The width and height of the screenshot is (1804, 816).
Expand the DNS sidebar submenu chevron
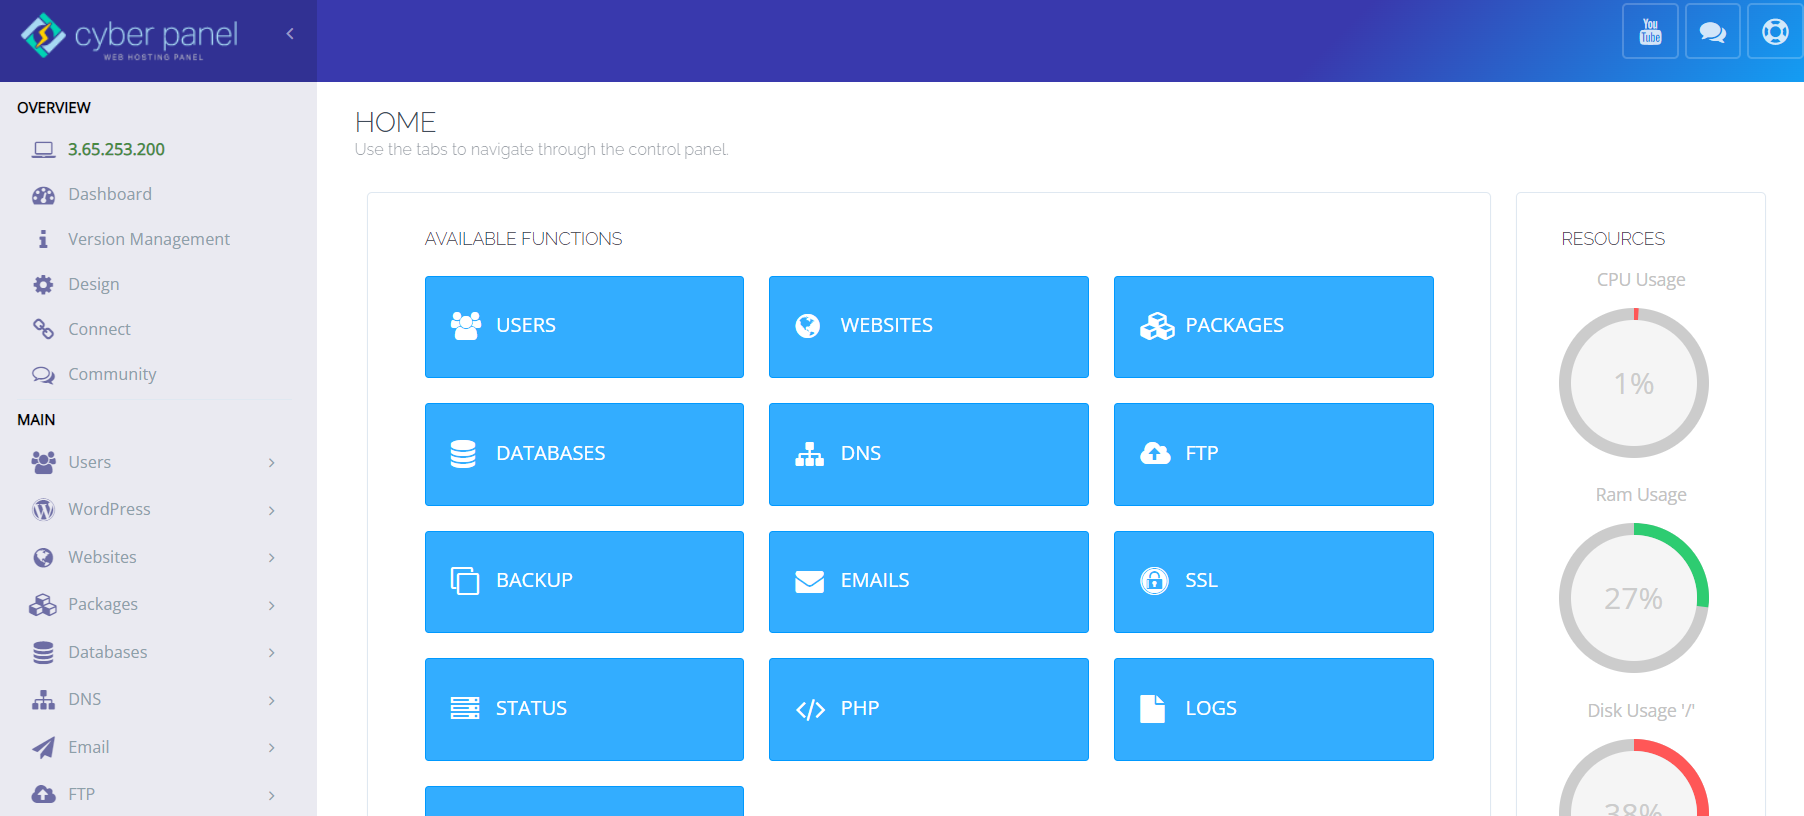[x=271, y=700]
